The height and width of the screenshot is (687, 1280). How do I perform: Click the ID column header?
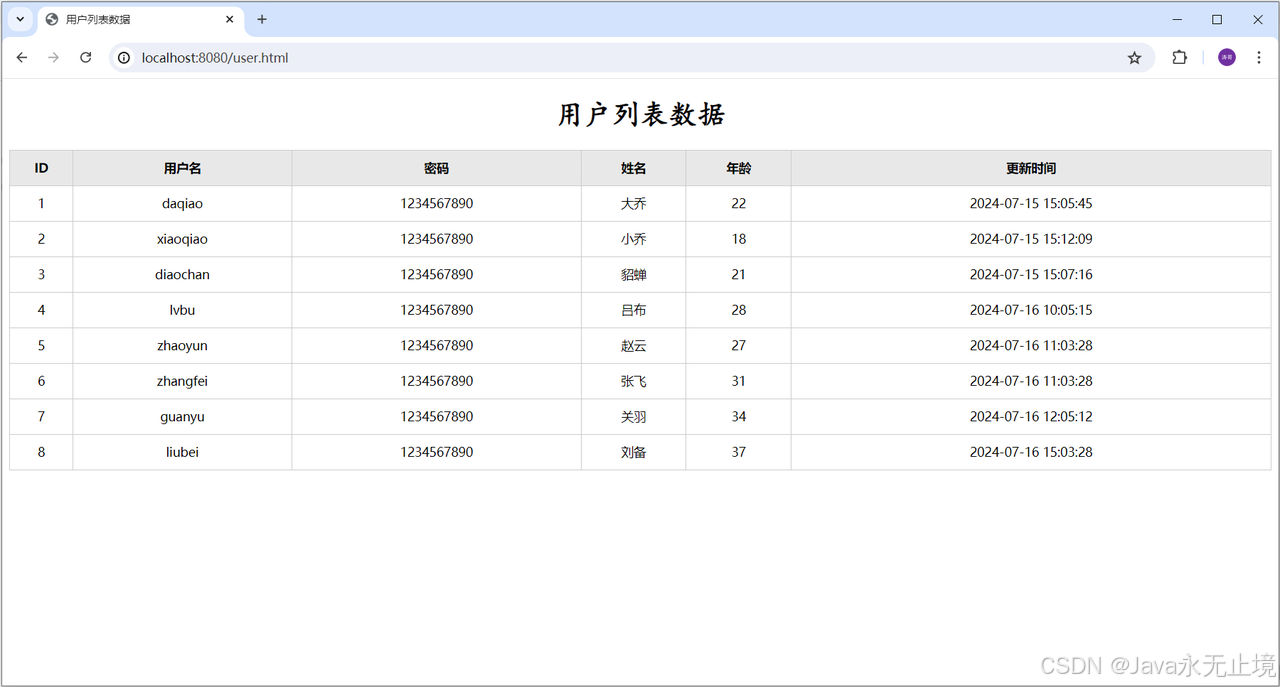(41, 168)
